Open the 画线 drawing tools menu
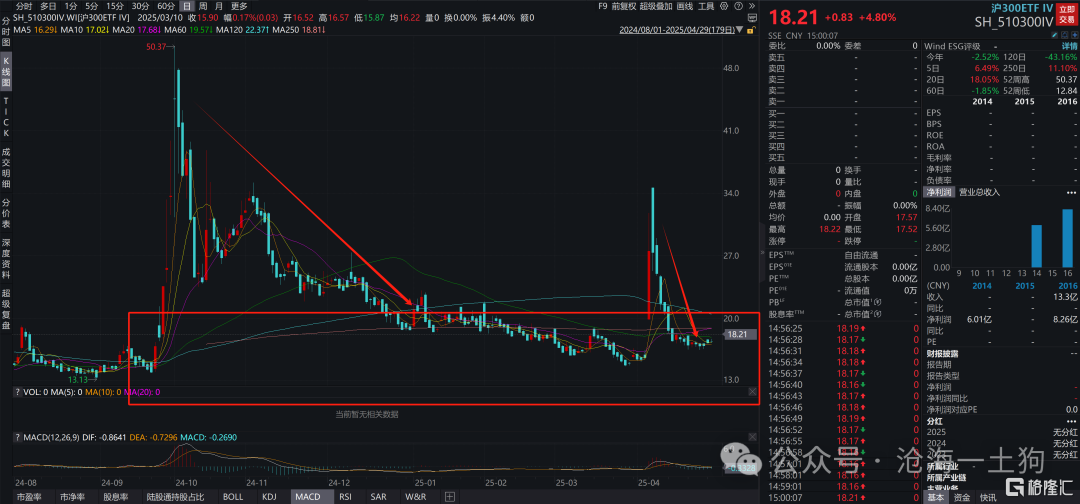This screenshot has height=504, width=1080. [685, 6]
